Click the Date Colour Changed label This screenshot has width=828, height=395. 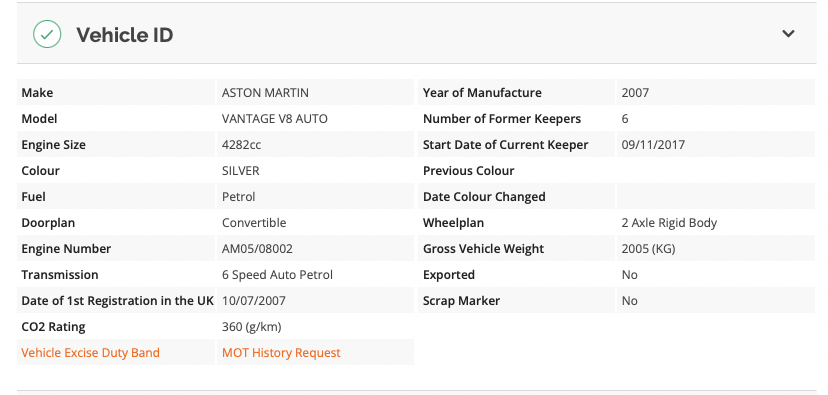point(484,196)
